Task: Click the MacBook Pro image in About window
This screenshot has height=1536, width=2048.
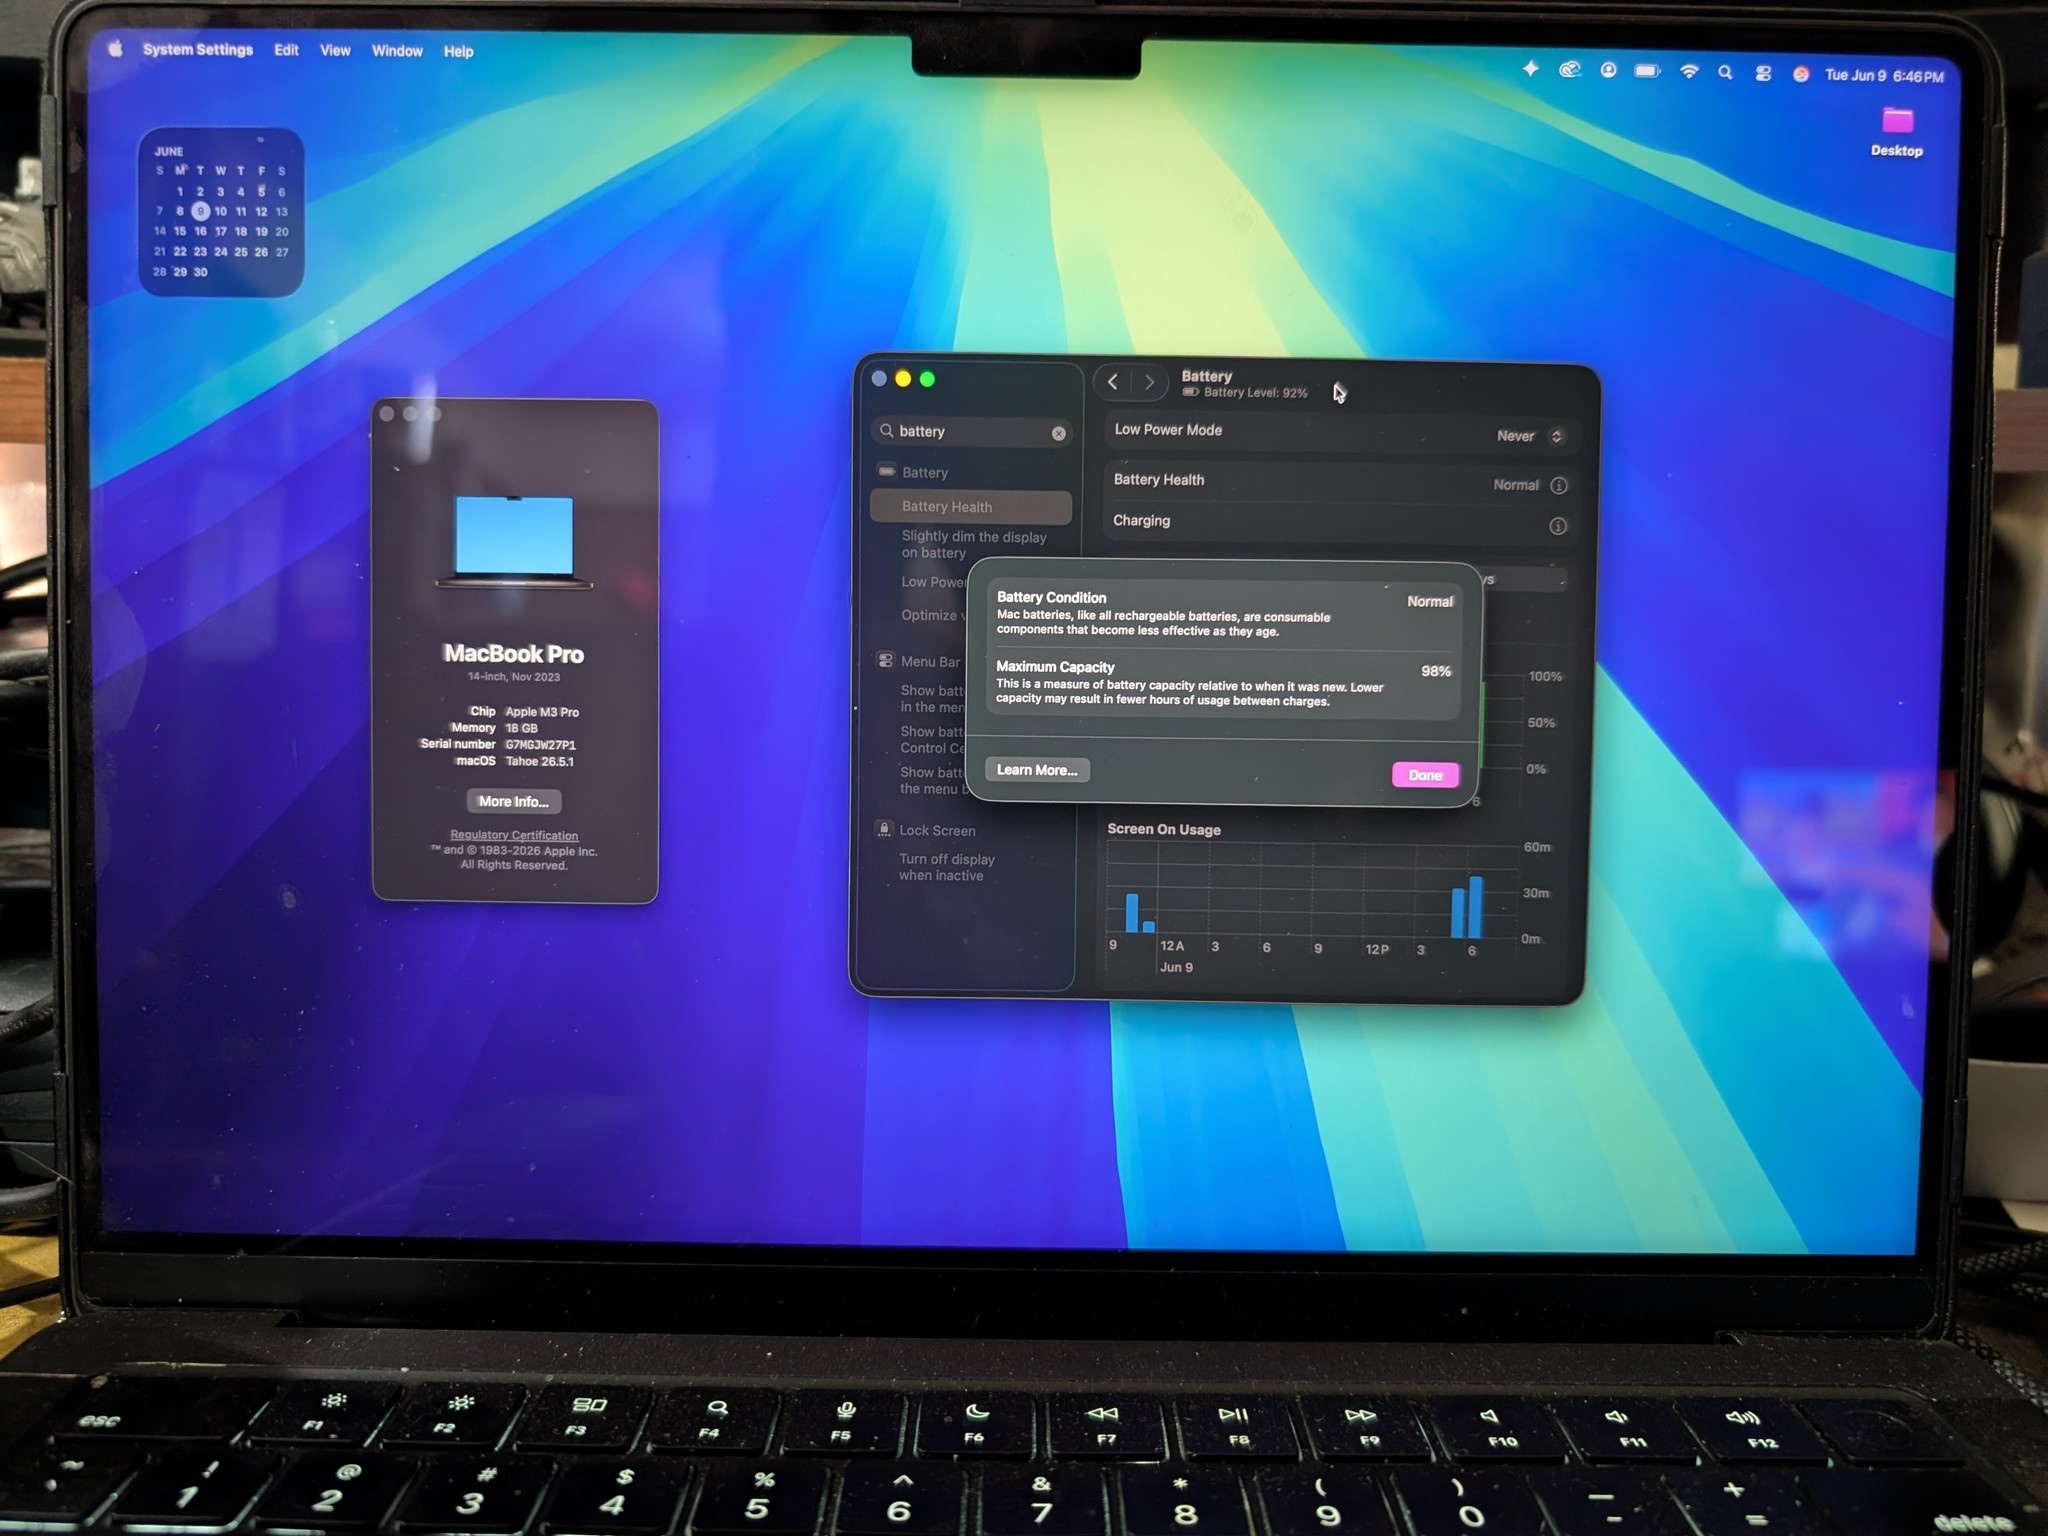Action: point(514,541)
